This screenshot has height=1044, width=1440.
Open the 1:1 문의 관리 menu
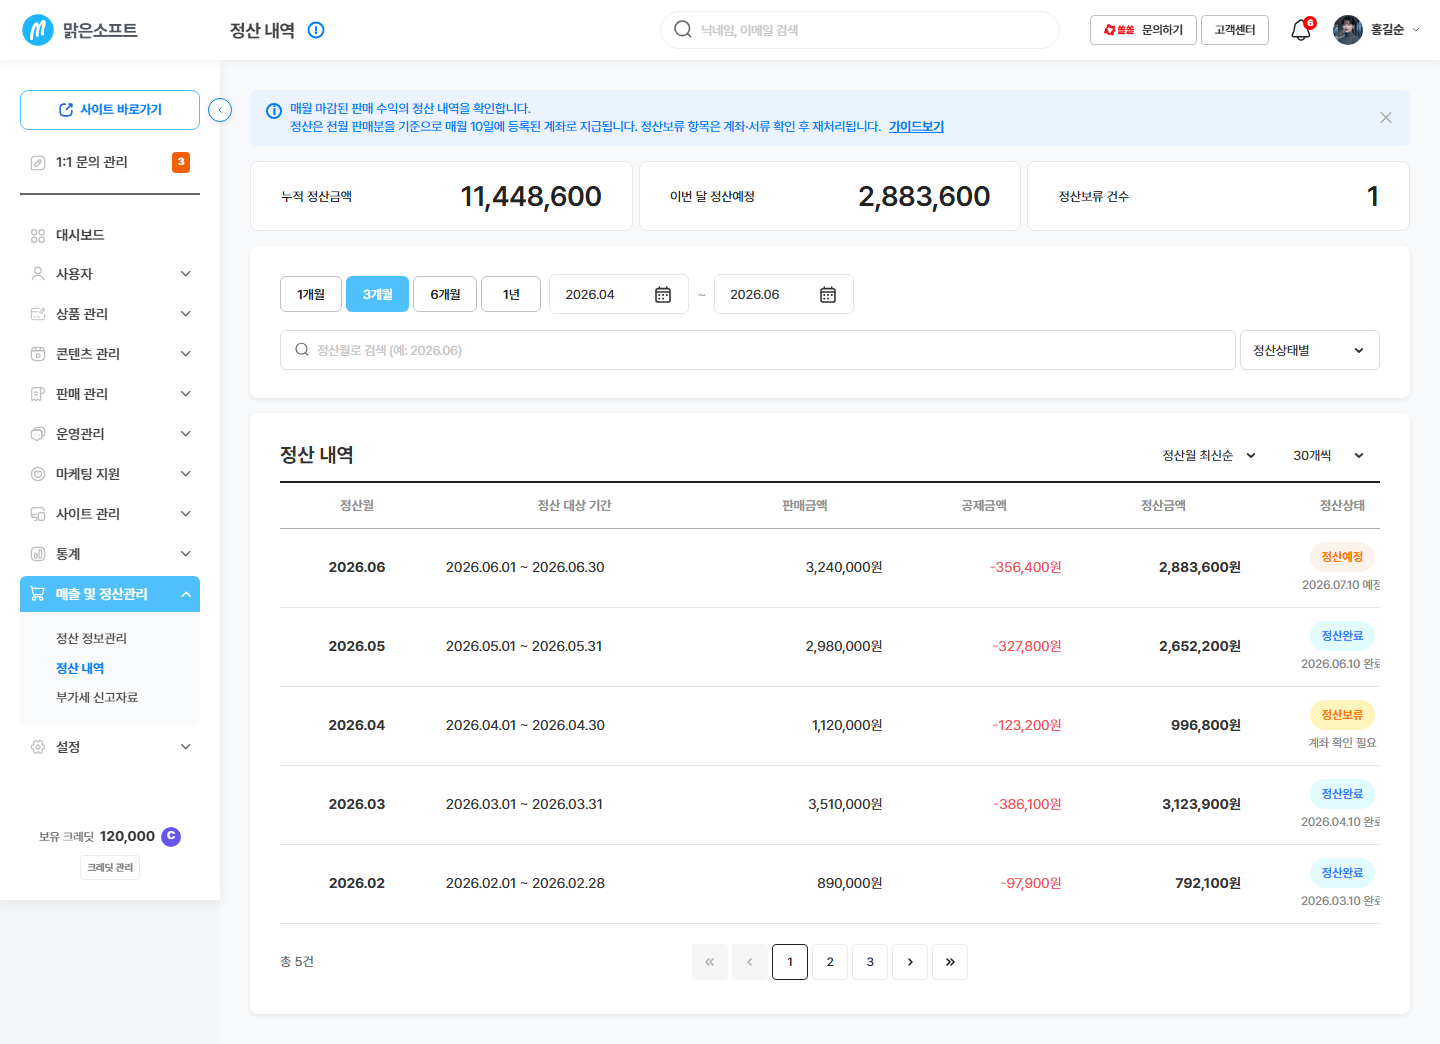[x=110, y=162]
